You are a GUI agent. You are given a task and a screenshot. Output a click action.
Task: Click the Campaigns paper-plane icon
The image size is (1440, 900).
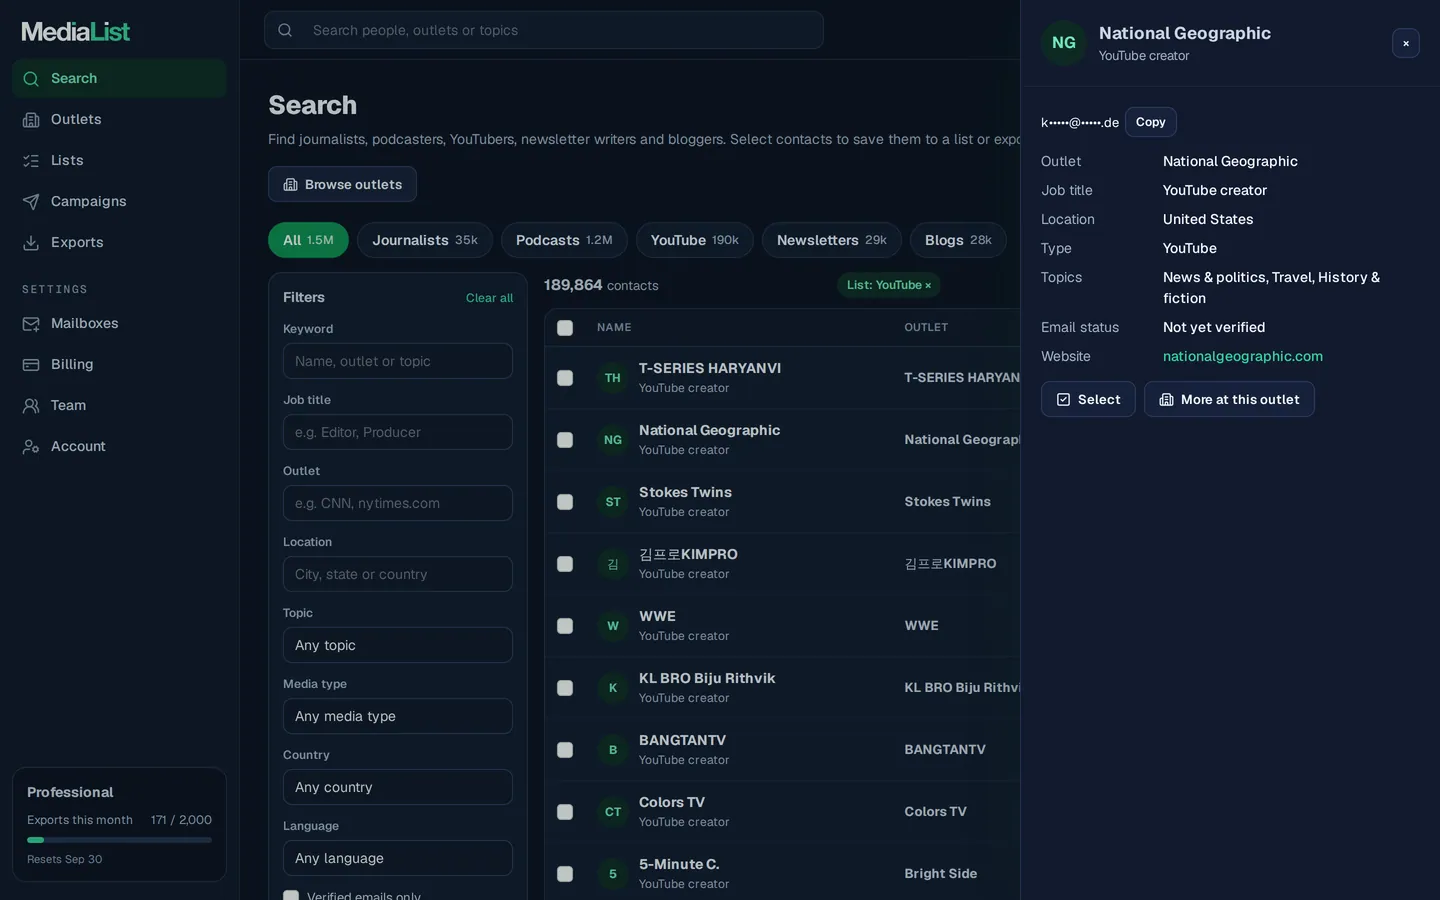[x=31, y=202]
